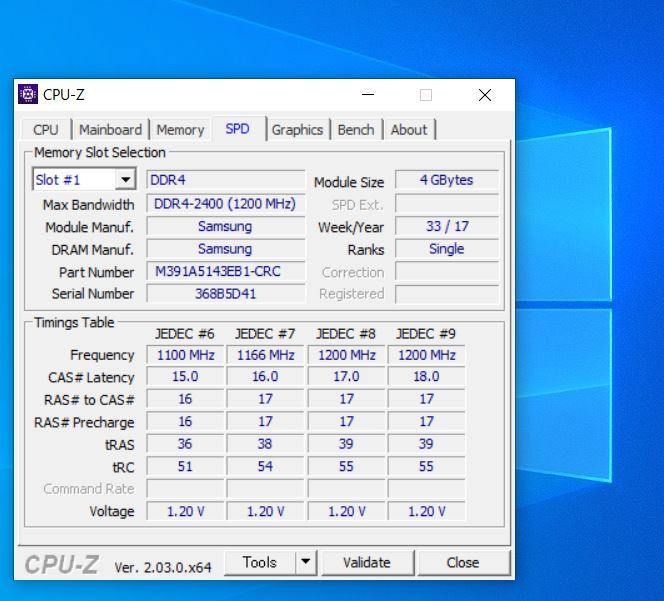Open the CPU tab
Viewport: 664px width, 601px height.
[46, 130]
